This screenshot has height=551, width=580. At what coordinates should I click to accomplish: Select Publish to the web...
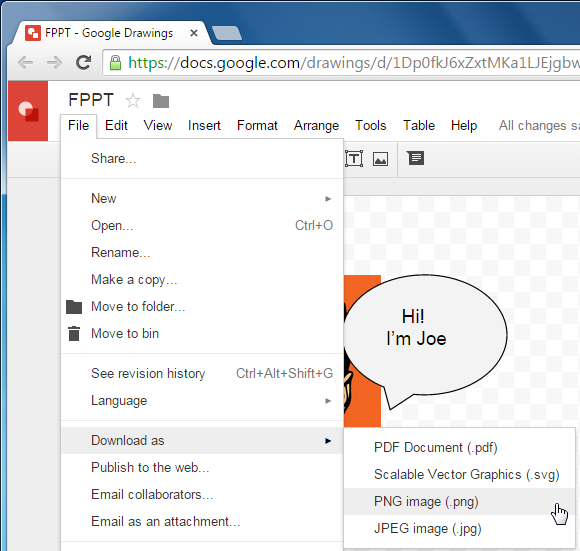(x=202, y=467)
